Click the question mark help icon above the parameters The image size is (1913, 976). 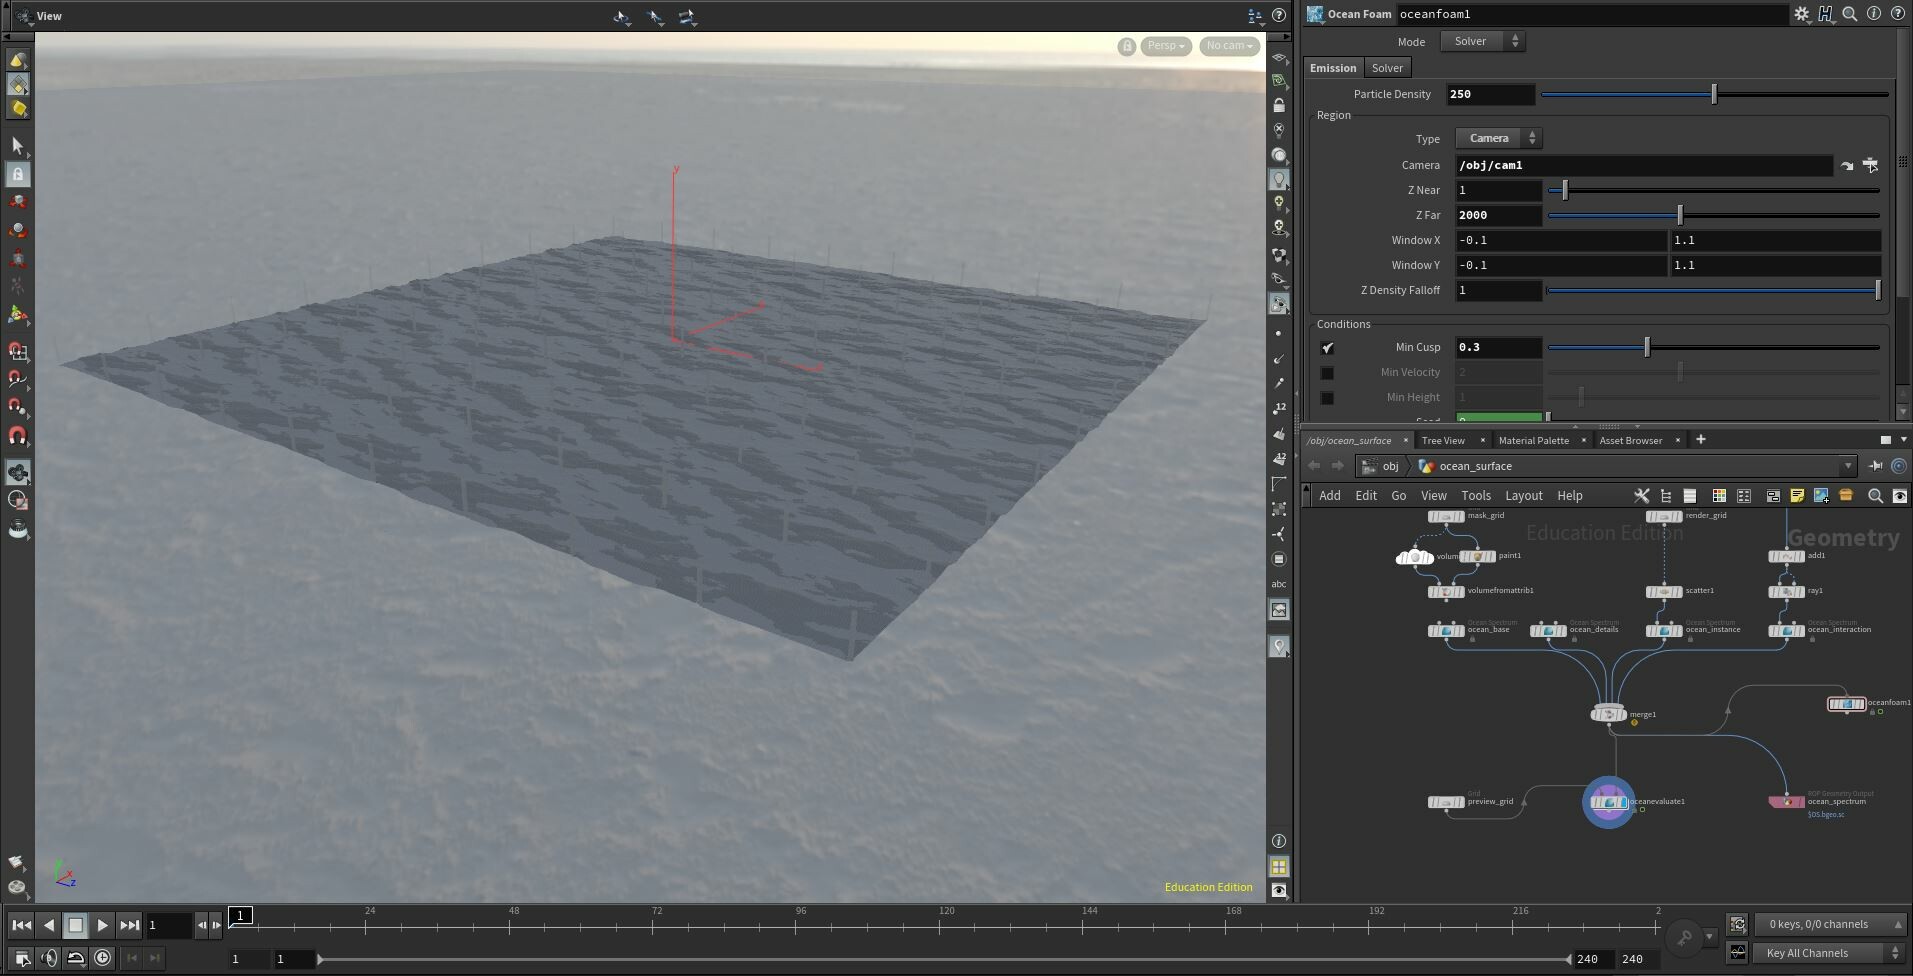click(1898, 13)
